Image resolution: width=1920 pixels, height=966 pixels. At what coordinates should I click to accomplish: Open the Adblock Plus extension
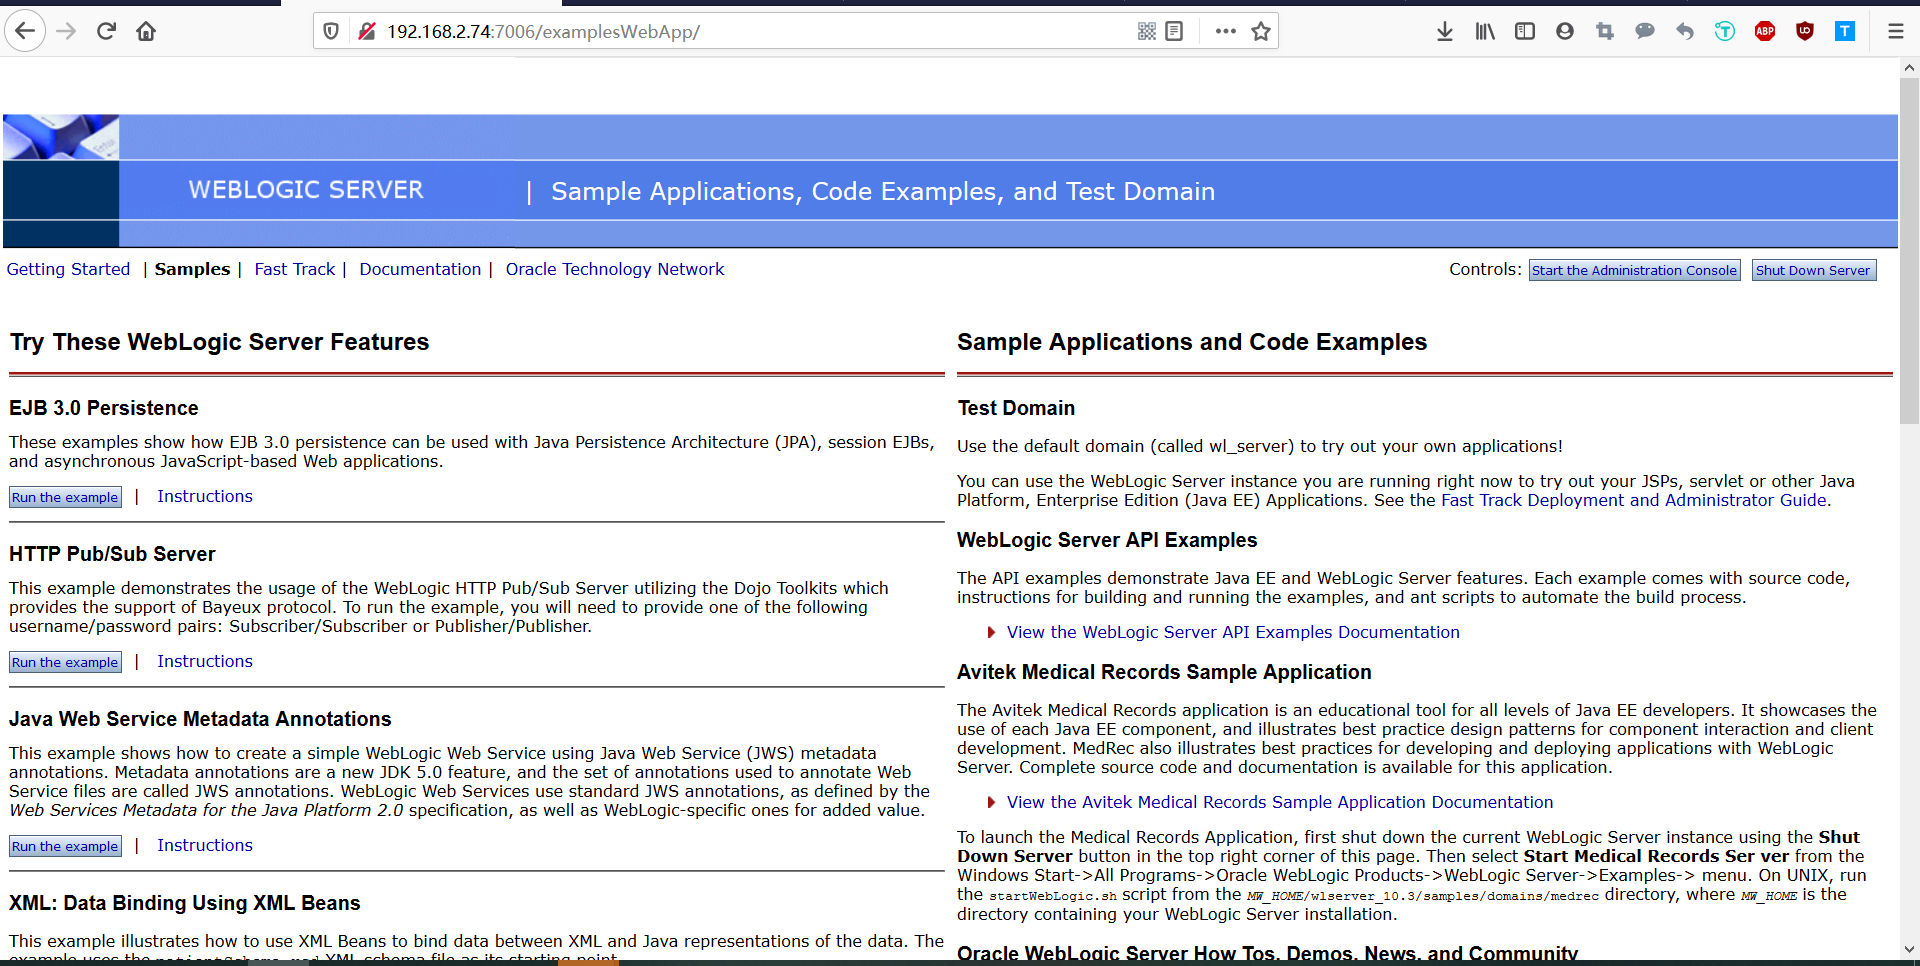point(1764,31)
